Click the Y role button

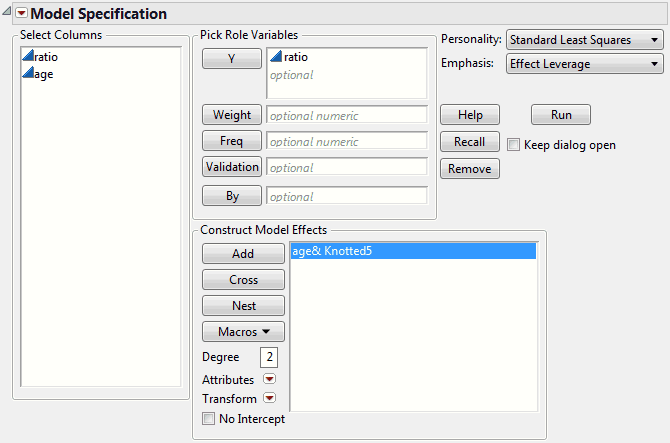(231, 59)
